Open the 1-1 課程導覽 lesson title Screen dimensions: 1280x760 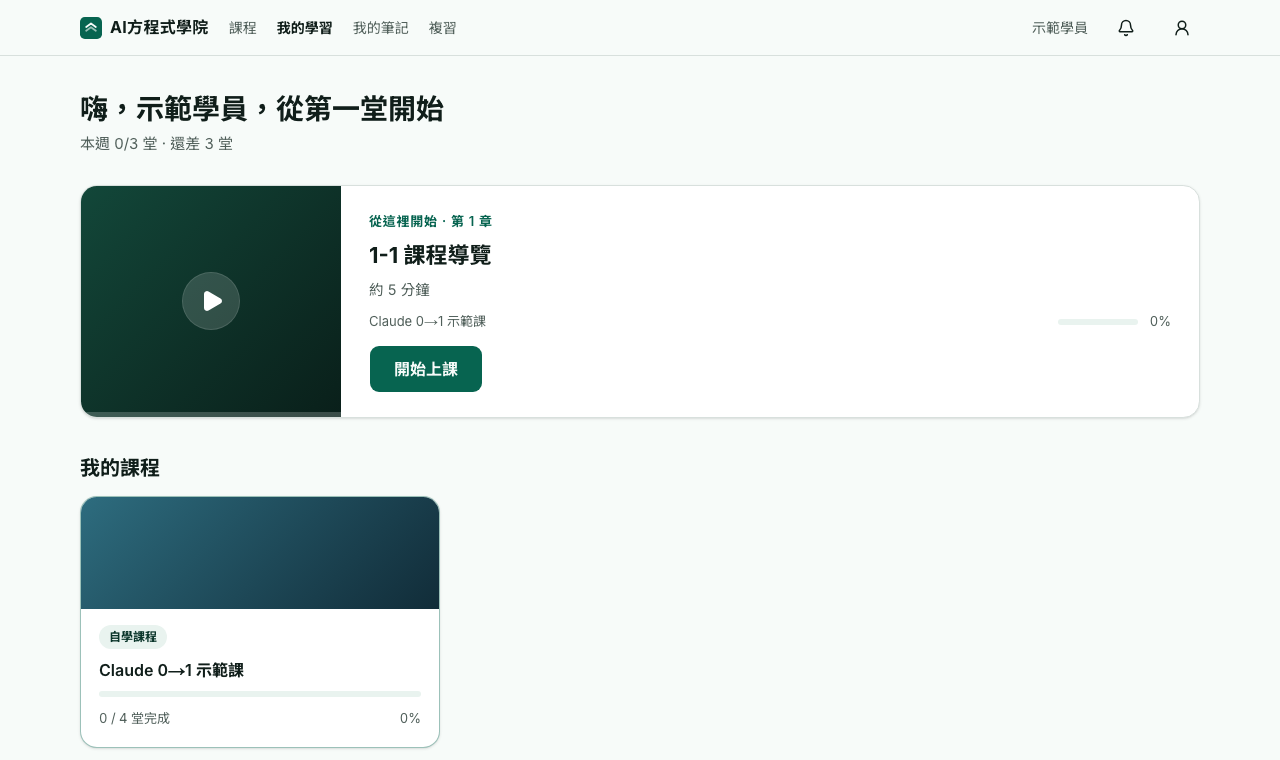pyautogui.click(x=430, y=255)
